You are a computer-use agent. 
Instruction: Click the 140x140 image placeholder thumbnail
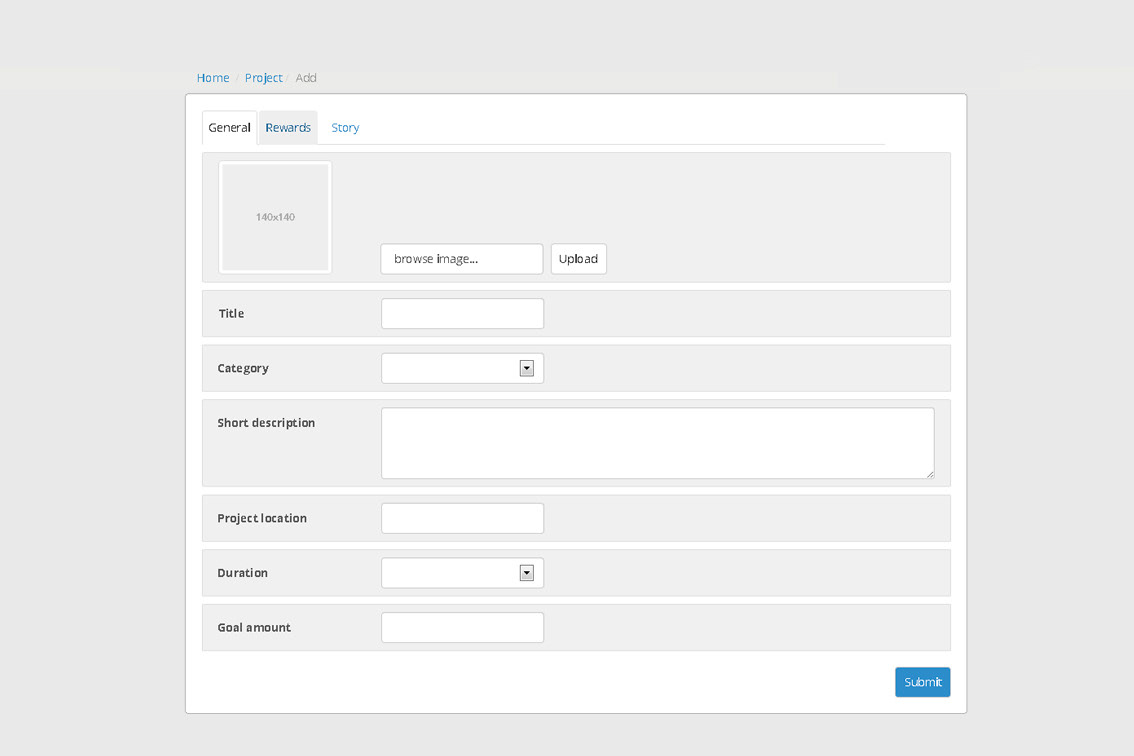(x=275, y=217)
